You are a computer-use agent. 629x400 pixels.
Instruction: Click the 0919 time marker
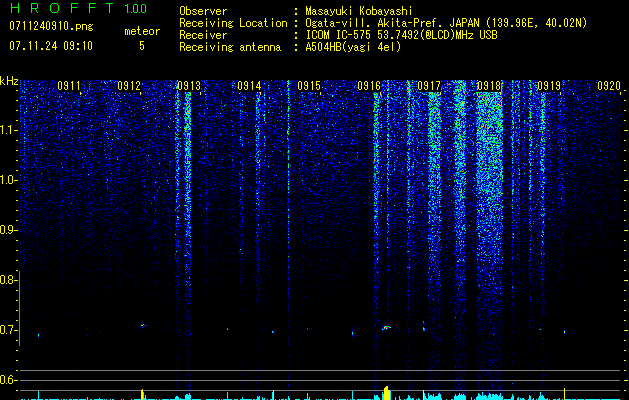pyautogui.click(x=549, y=85)
